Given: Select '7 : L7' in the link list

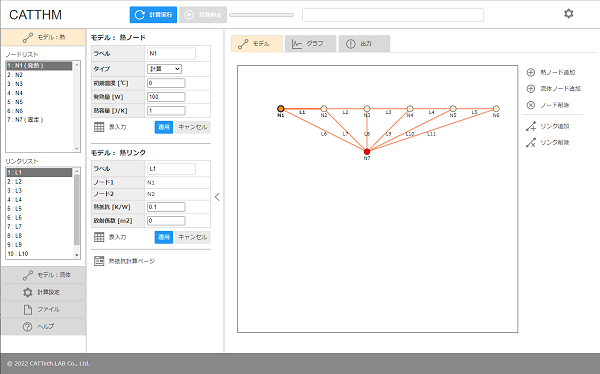Looking at the screenshot, I should coord(39,227).
